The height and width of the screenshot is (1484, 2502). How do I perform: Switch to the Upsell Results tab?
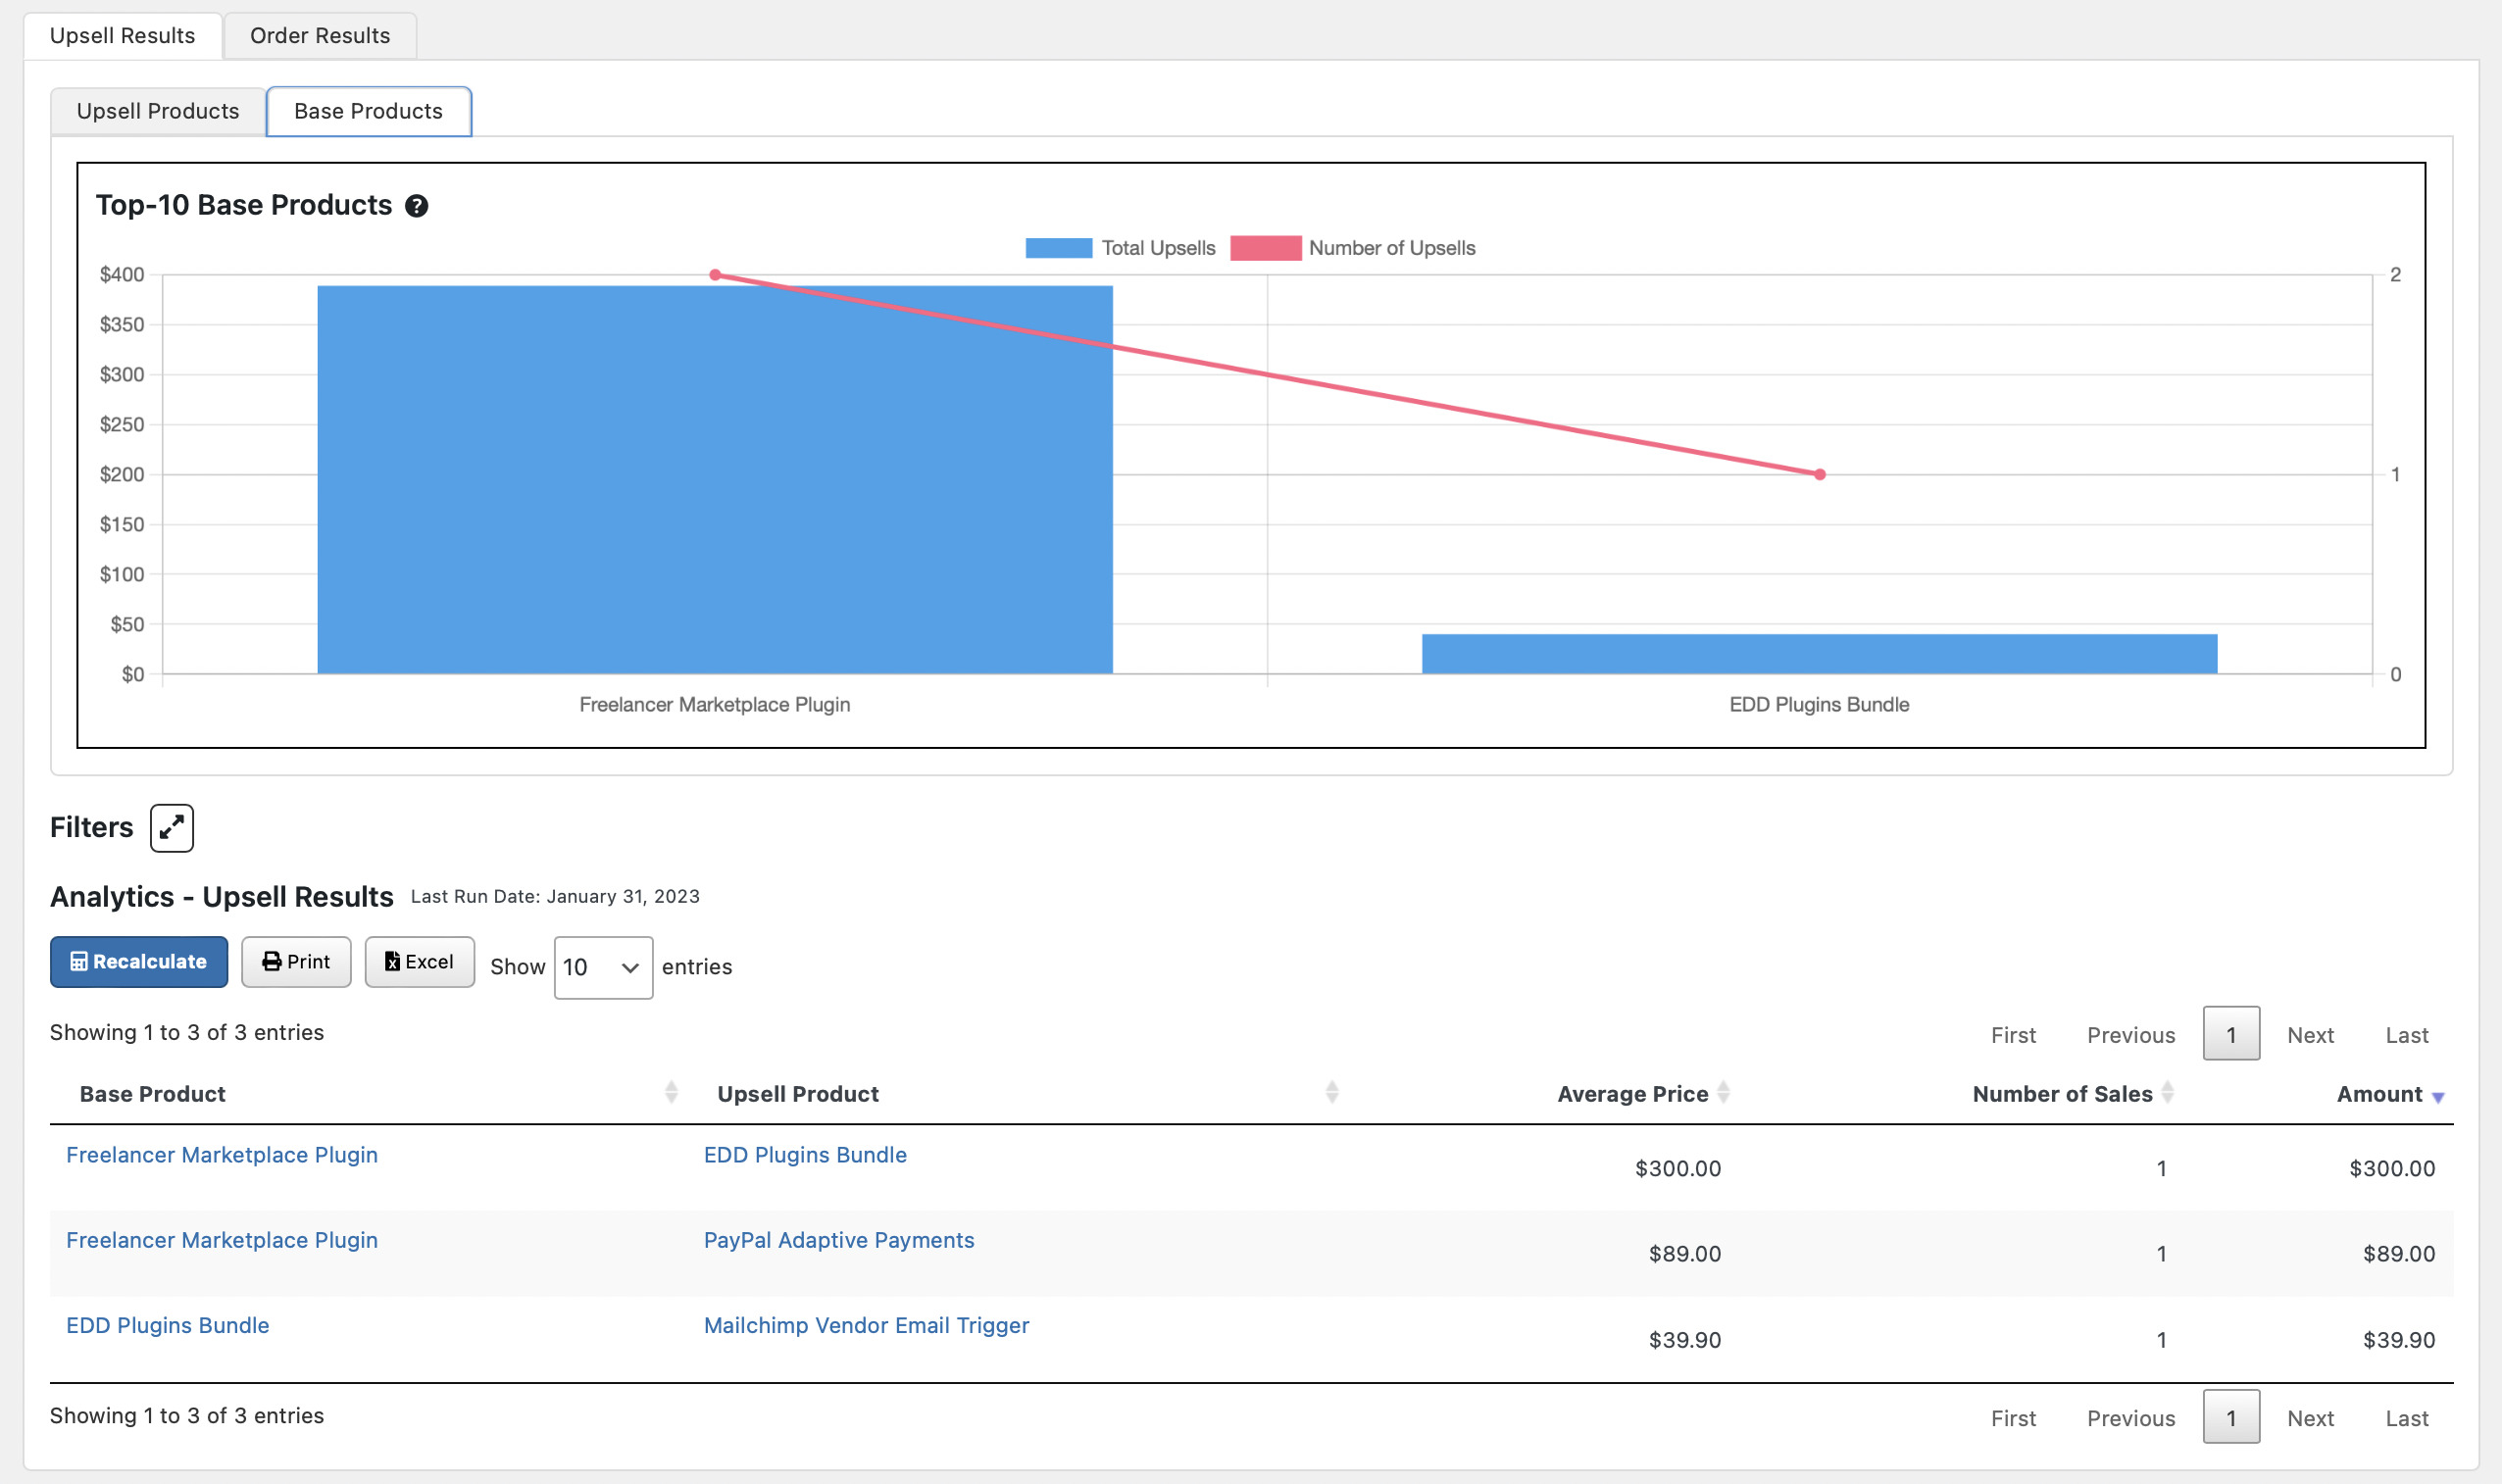123,36
